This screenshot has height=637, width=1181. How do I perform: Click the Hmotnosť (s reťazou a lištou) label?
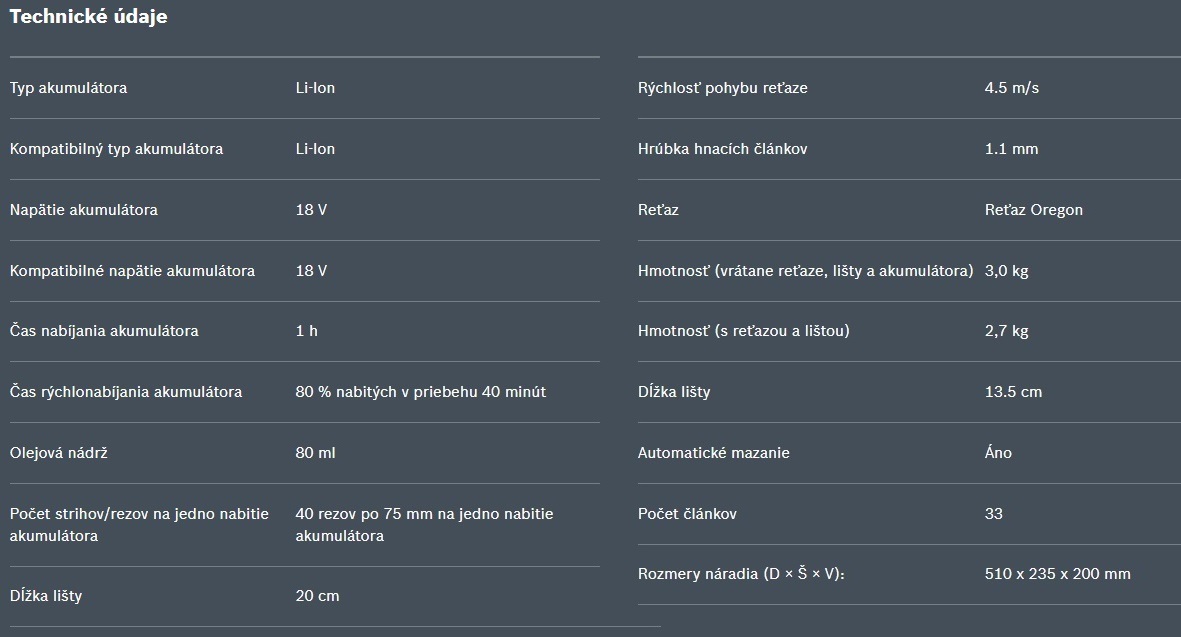(x=743, y=331)
